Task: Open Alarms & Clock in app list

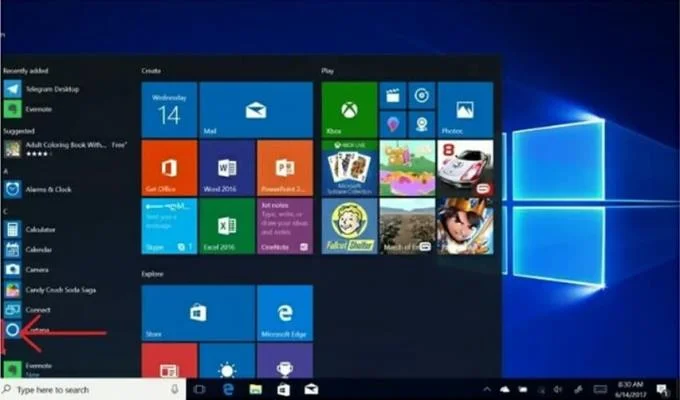Action: [x=38, y=189]
